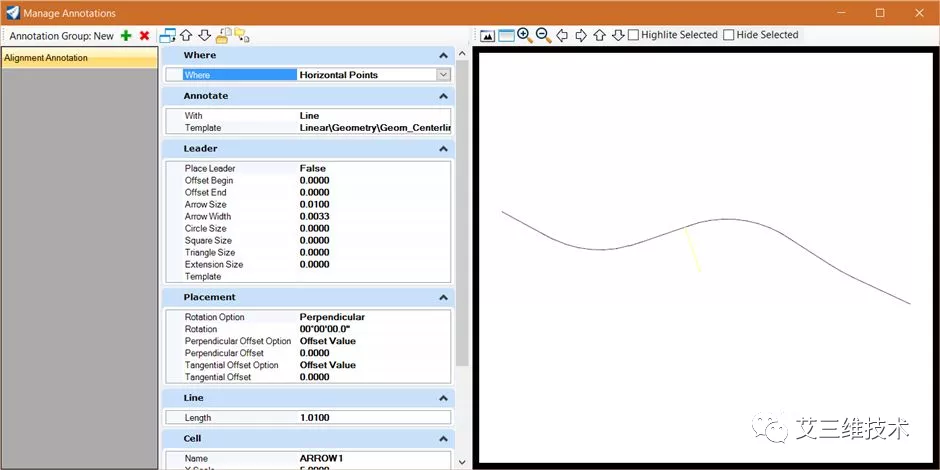Delete annotation group with red X icon

pyautogui.click(x=144, y=36)
